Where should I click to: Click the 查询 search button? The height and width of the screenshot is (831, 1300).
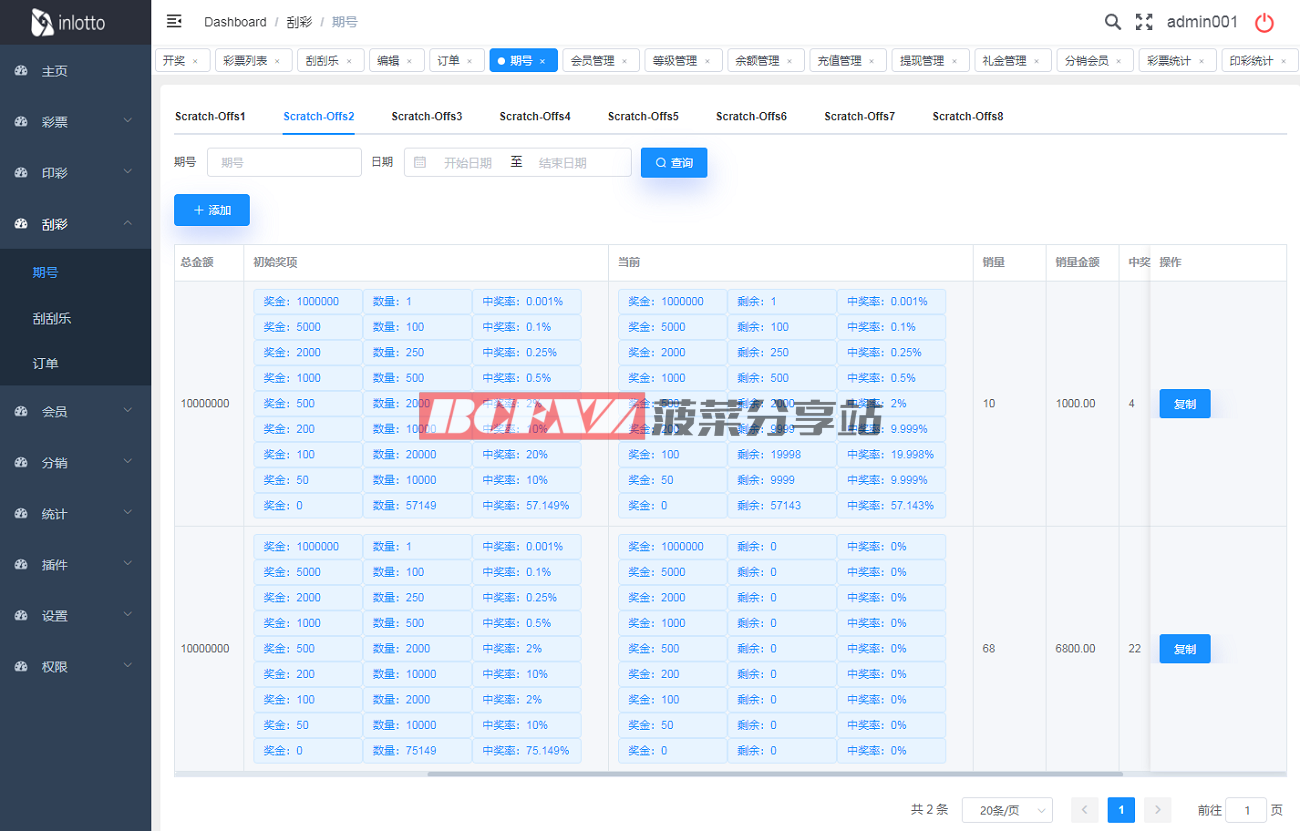674,163
